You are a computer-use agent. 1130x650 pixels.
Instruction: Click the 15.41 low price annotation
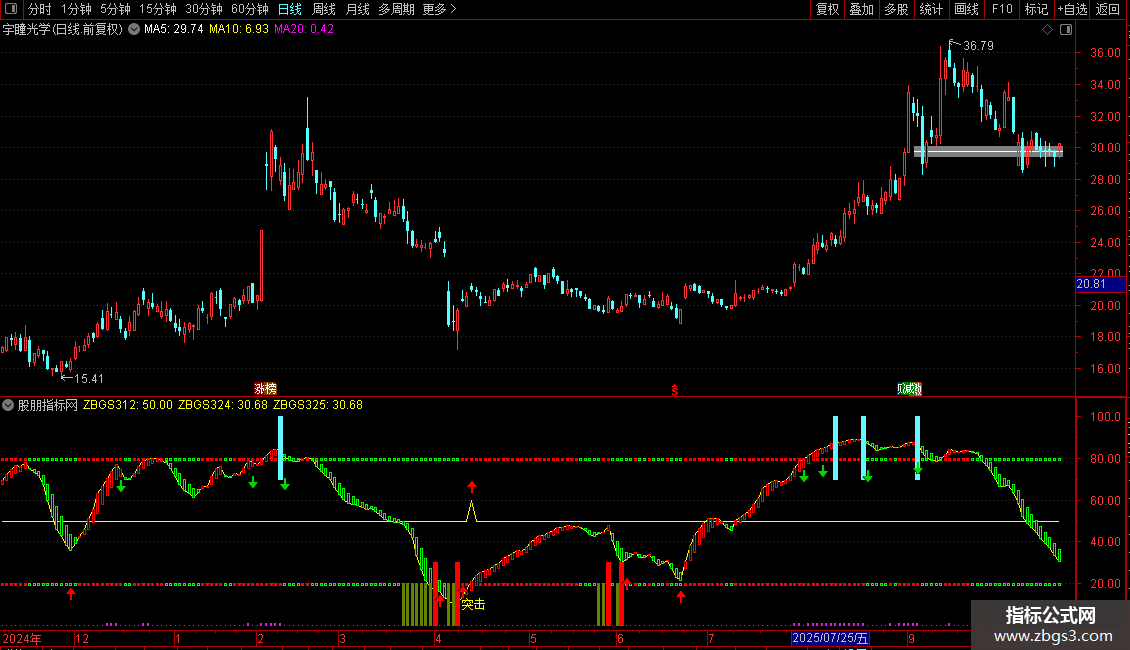pos(89,379)
